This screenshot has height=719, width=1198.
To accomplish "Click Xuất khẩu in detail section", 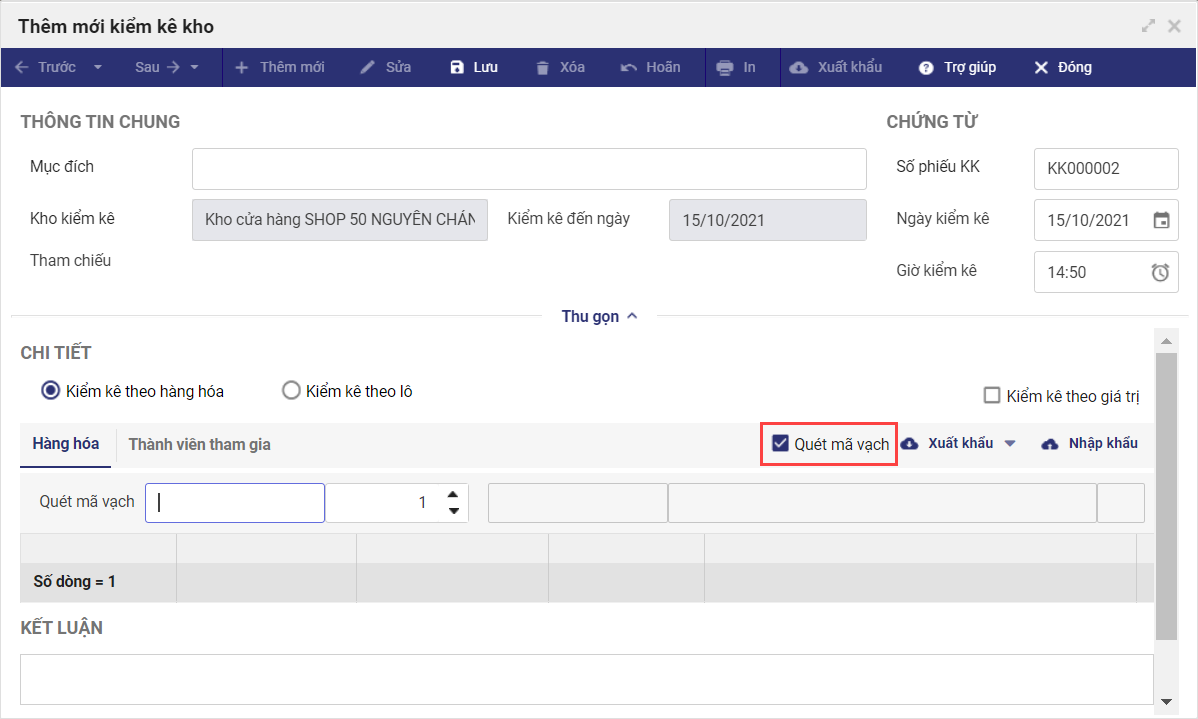I will (x=947, y=443).
